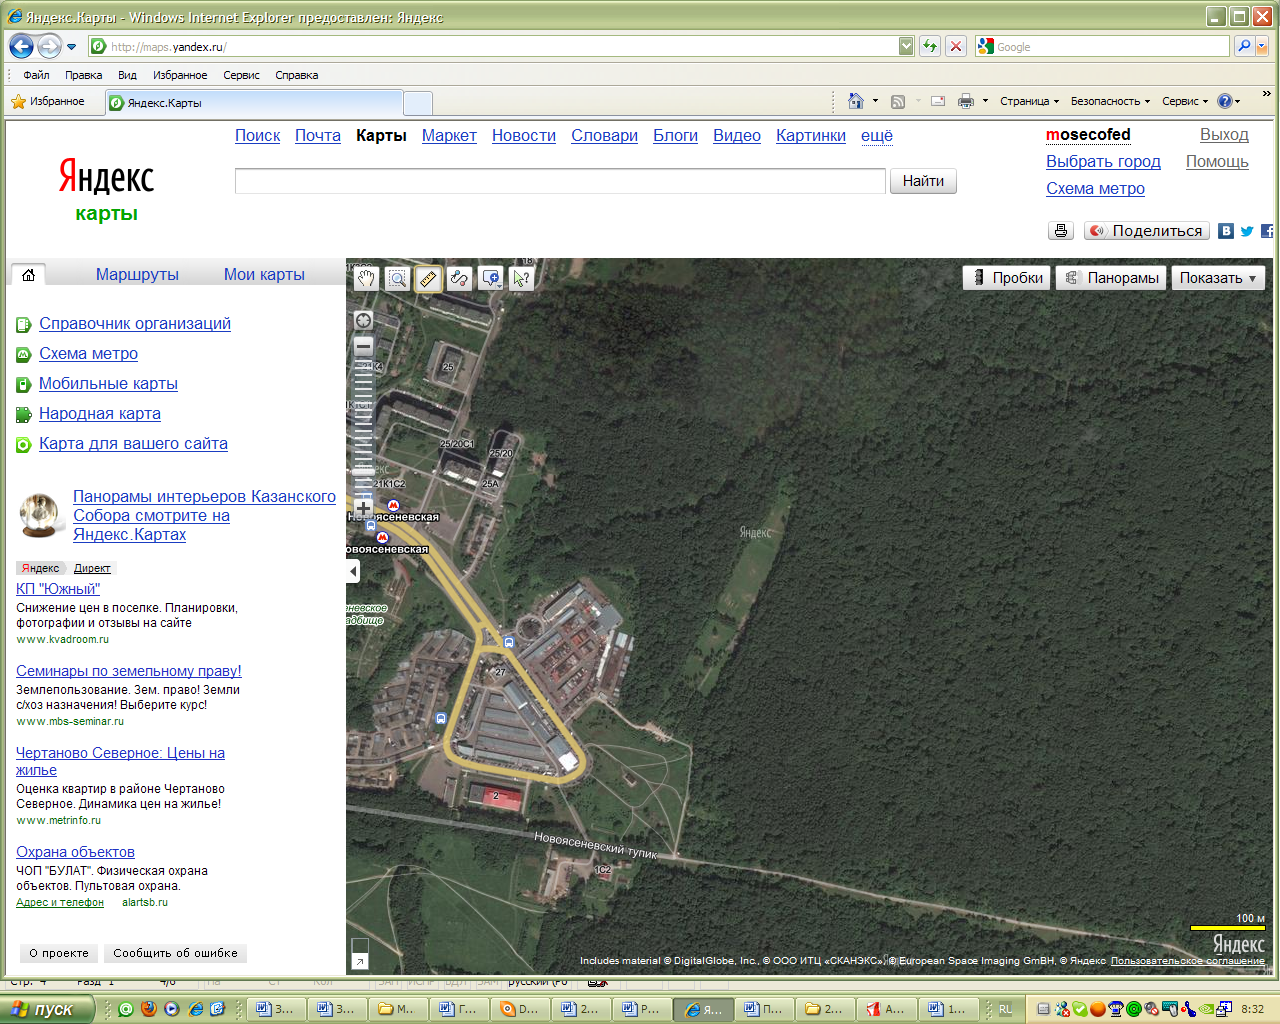Viewport: 1280px width, 1024px height.
Task: Select the info cursor question tool
Action: (x=522, y=279)
